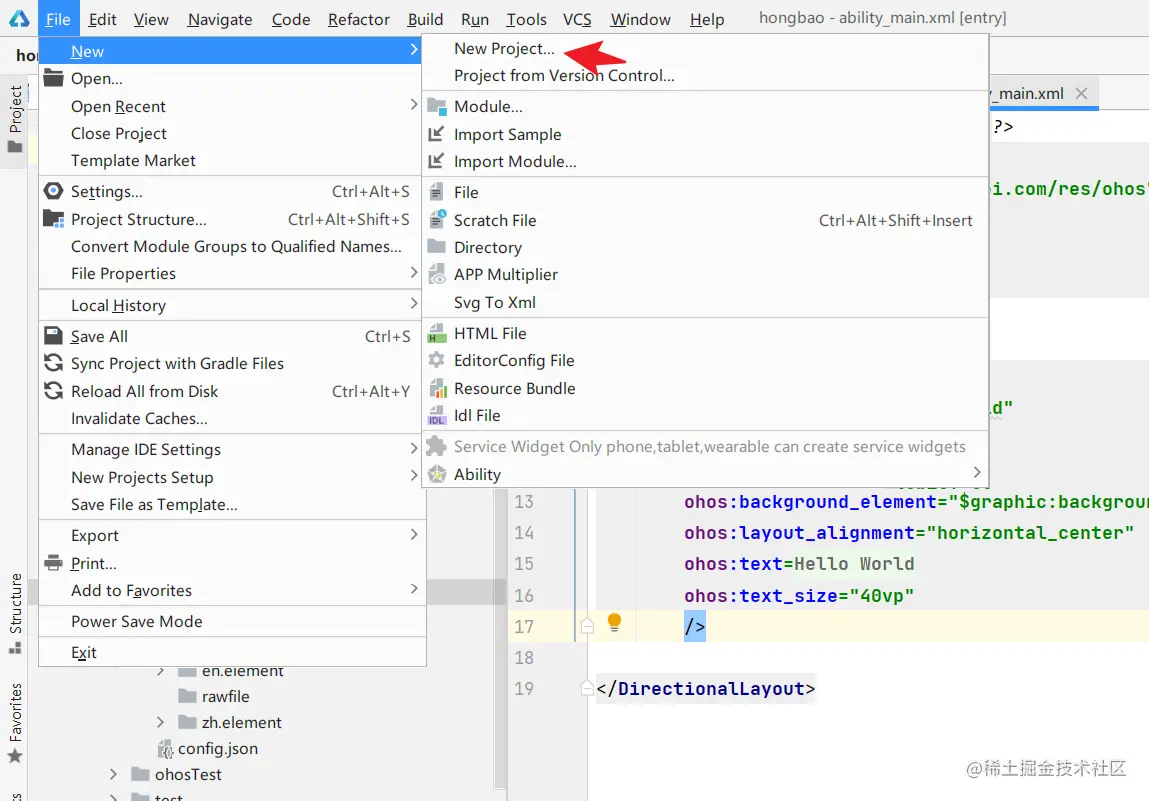Click the Favorites star sidebar icon
This screenshot has width=1149, height=801.
(x=15, y=756)
